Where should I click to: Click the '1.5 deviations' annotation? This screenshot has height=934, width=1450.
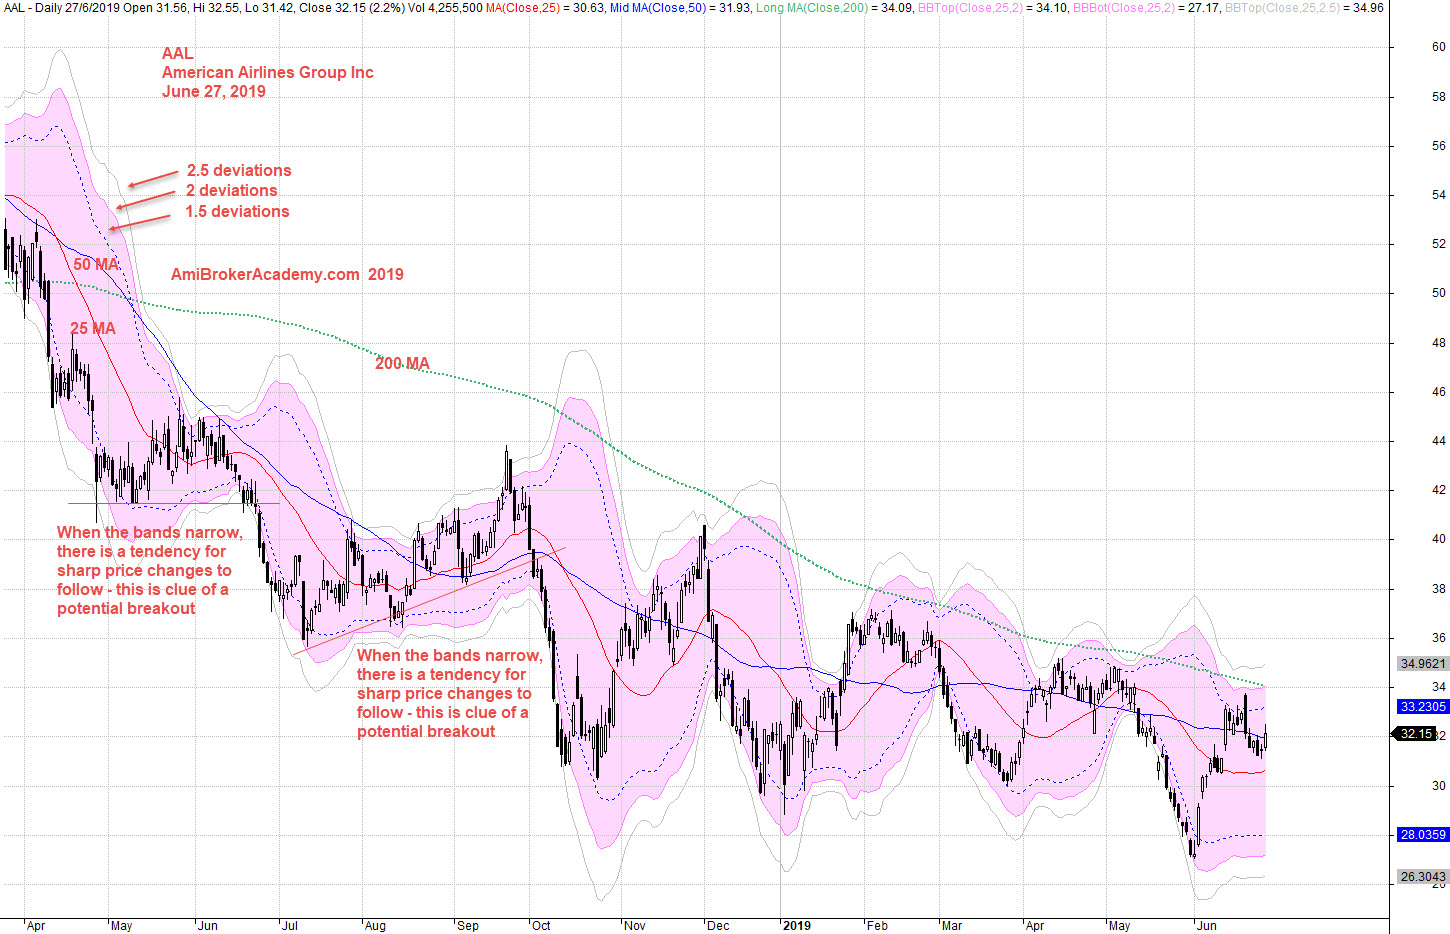pos(237,211)
